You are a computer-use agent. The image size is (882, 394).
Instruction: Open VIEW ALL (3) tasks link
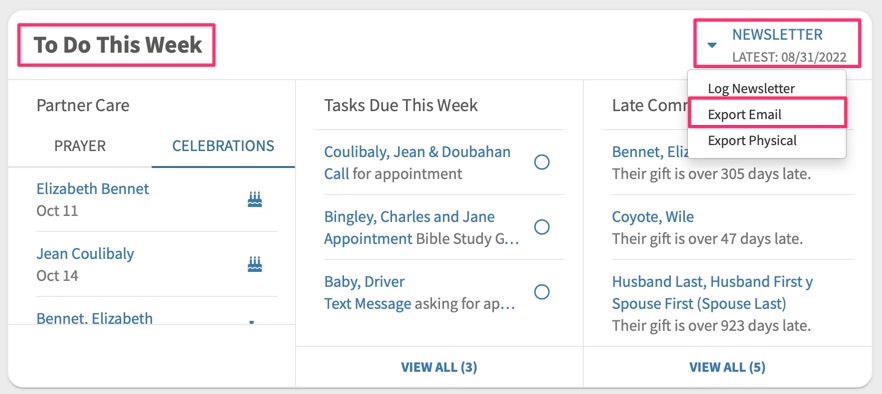pyautogui.click(x=439, y=367)
